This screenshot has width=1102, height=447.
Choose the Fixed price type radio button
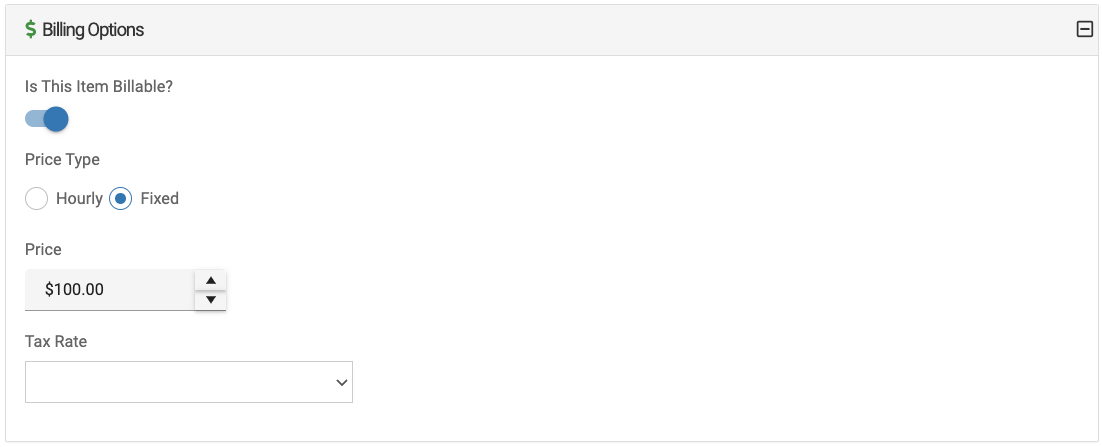(x=121, y=198)
